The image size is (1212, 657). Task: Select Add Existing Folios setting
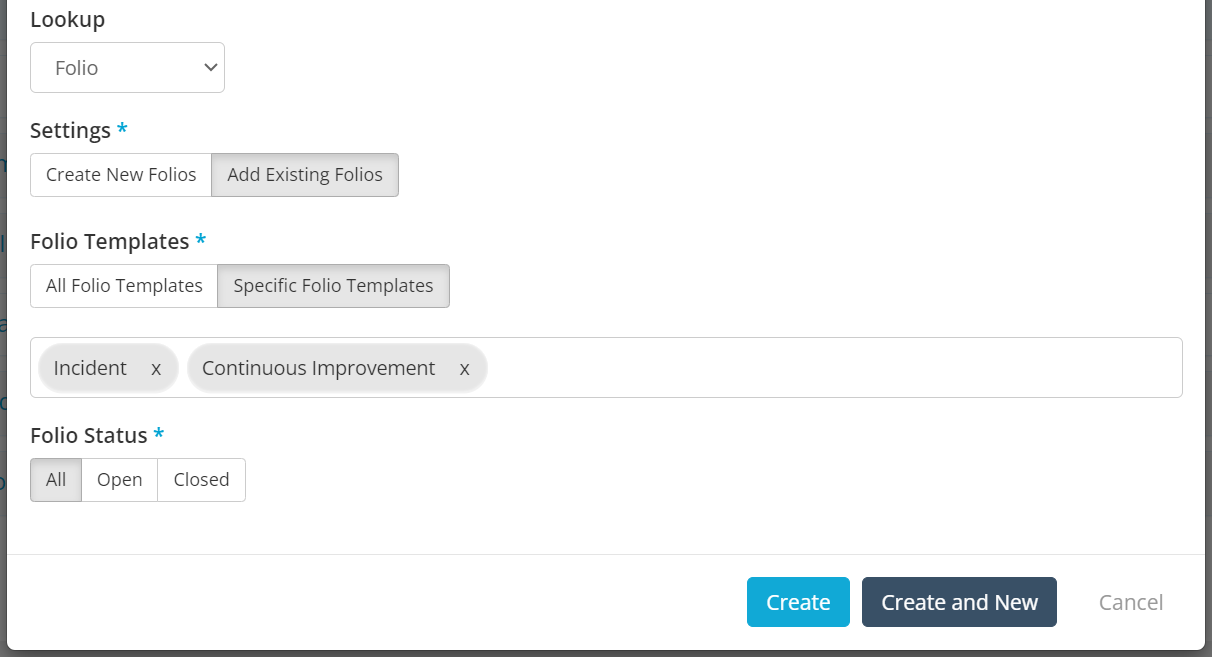[x=305, y=175]
